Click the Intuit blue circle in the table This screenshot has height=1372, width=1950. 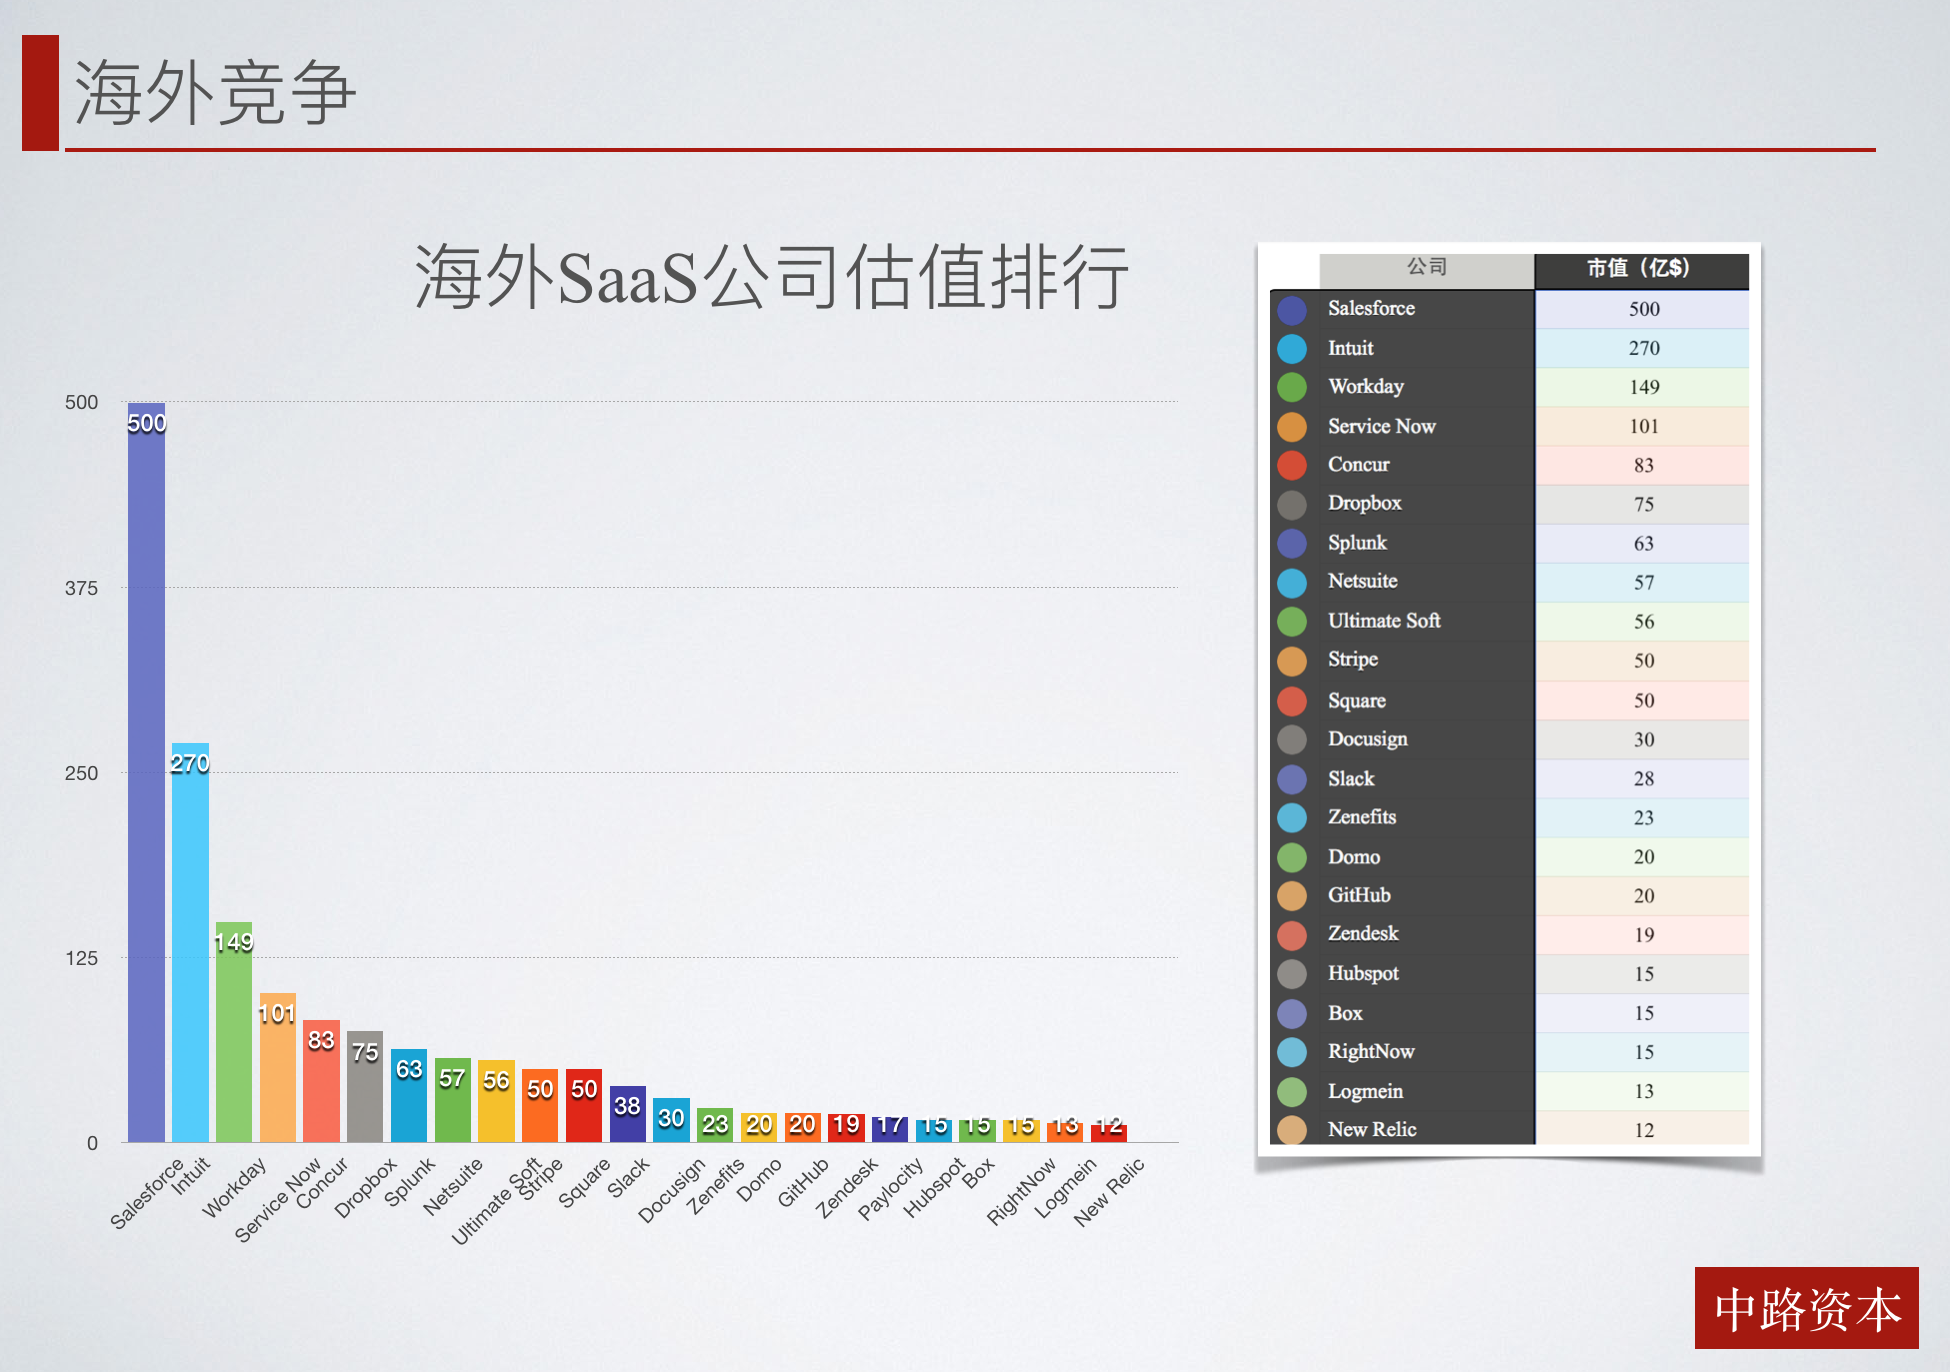(x=1292, y=349)
